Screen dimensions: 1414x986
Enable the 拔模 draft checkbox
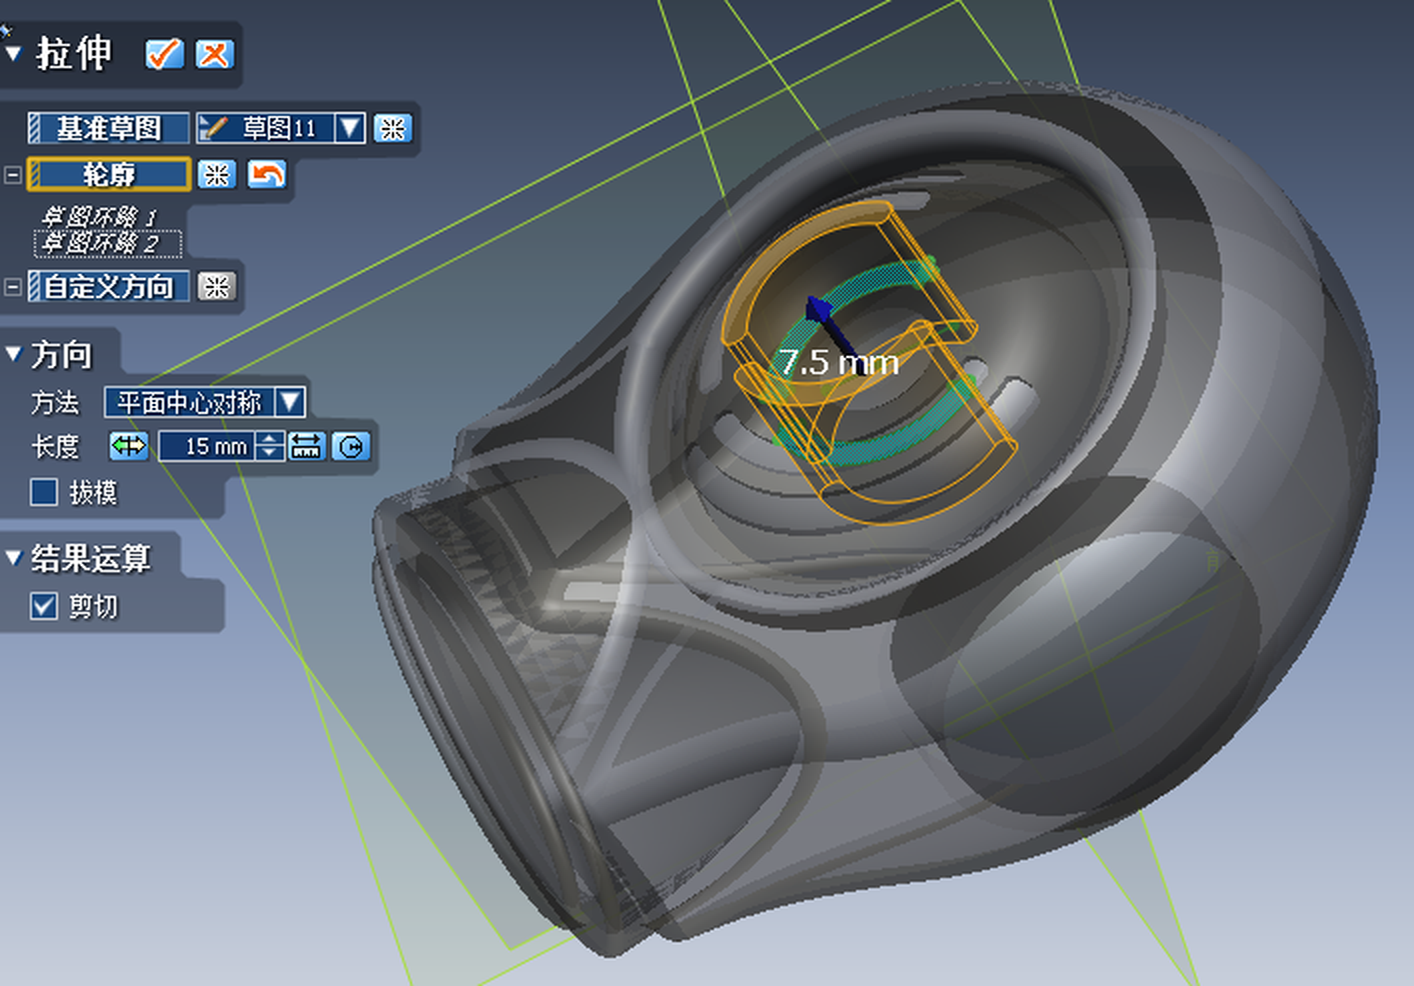click(x=43, y=492)
